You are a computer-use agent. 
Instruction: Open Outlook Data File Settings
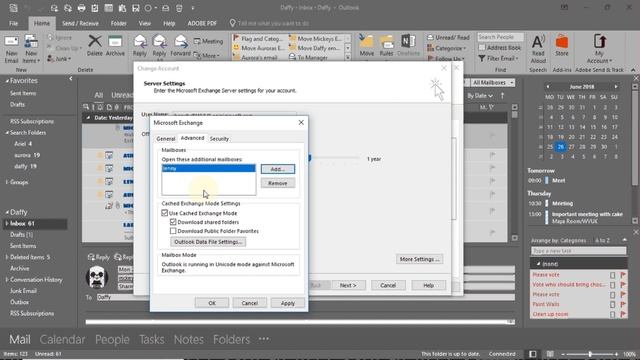pos(208,242)
